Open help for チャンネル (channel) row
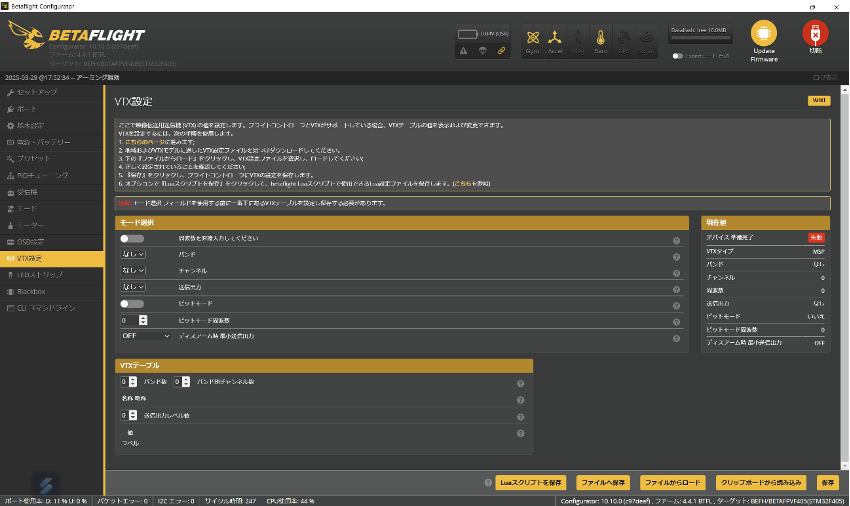This screenshot has height=506, width=850. 677,273
